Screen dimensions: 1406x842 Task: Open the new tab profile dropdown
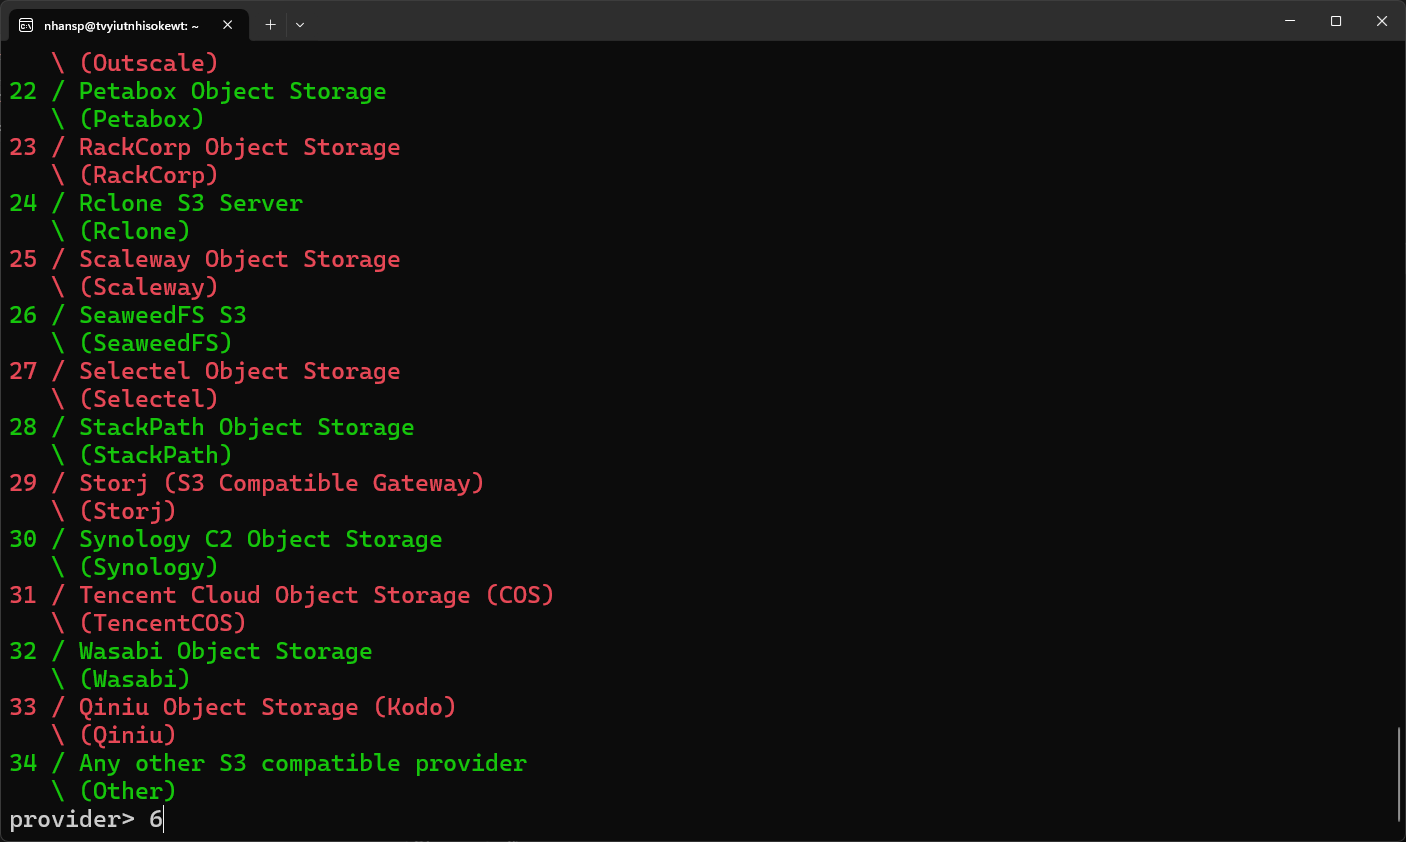(x=300, y=25)
